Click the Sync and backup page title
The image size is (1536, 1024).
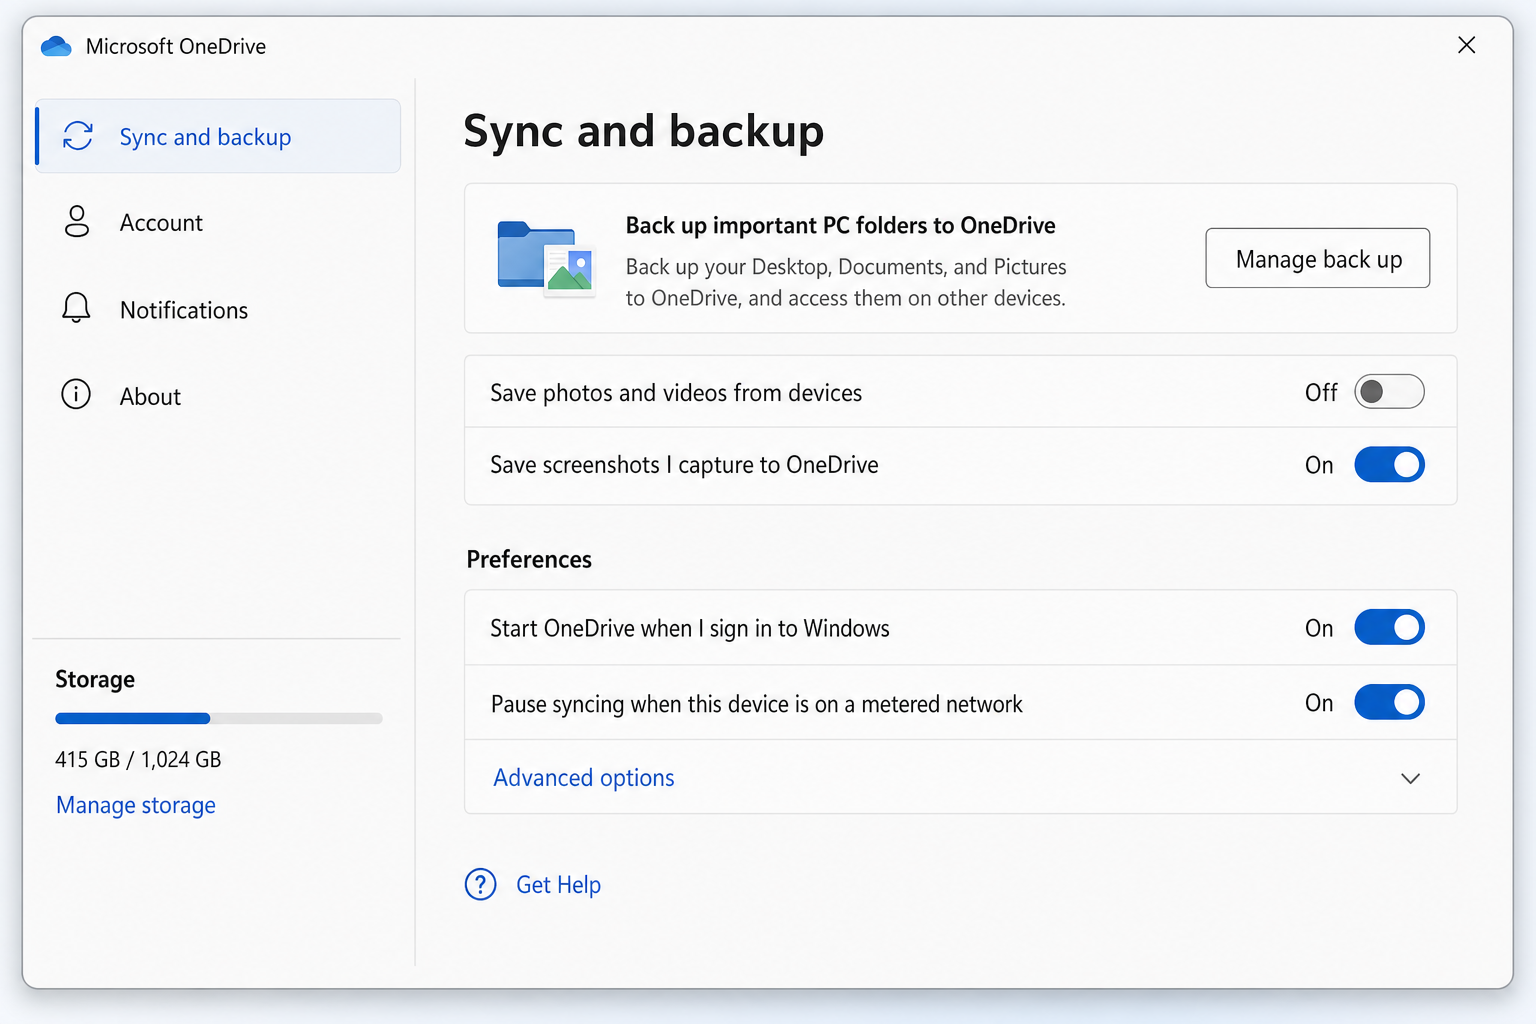(x=644, y=132)
